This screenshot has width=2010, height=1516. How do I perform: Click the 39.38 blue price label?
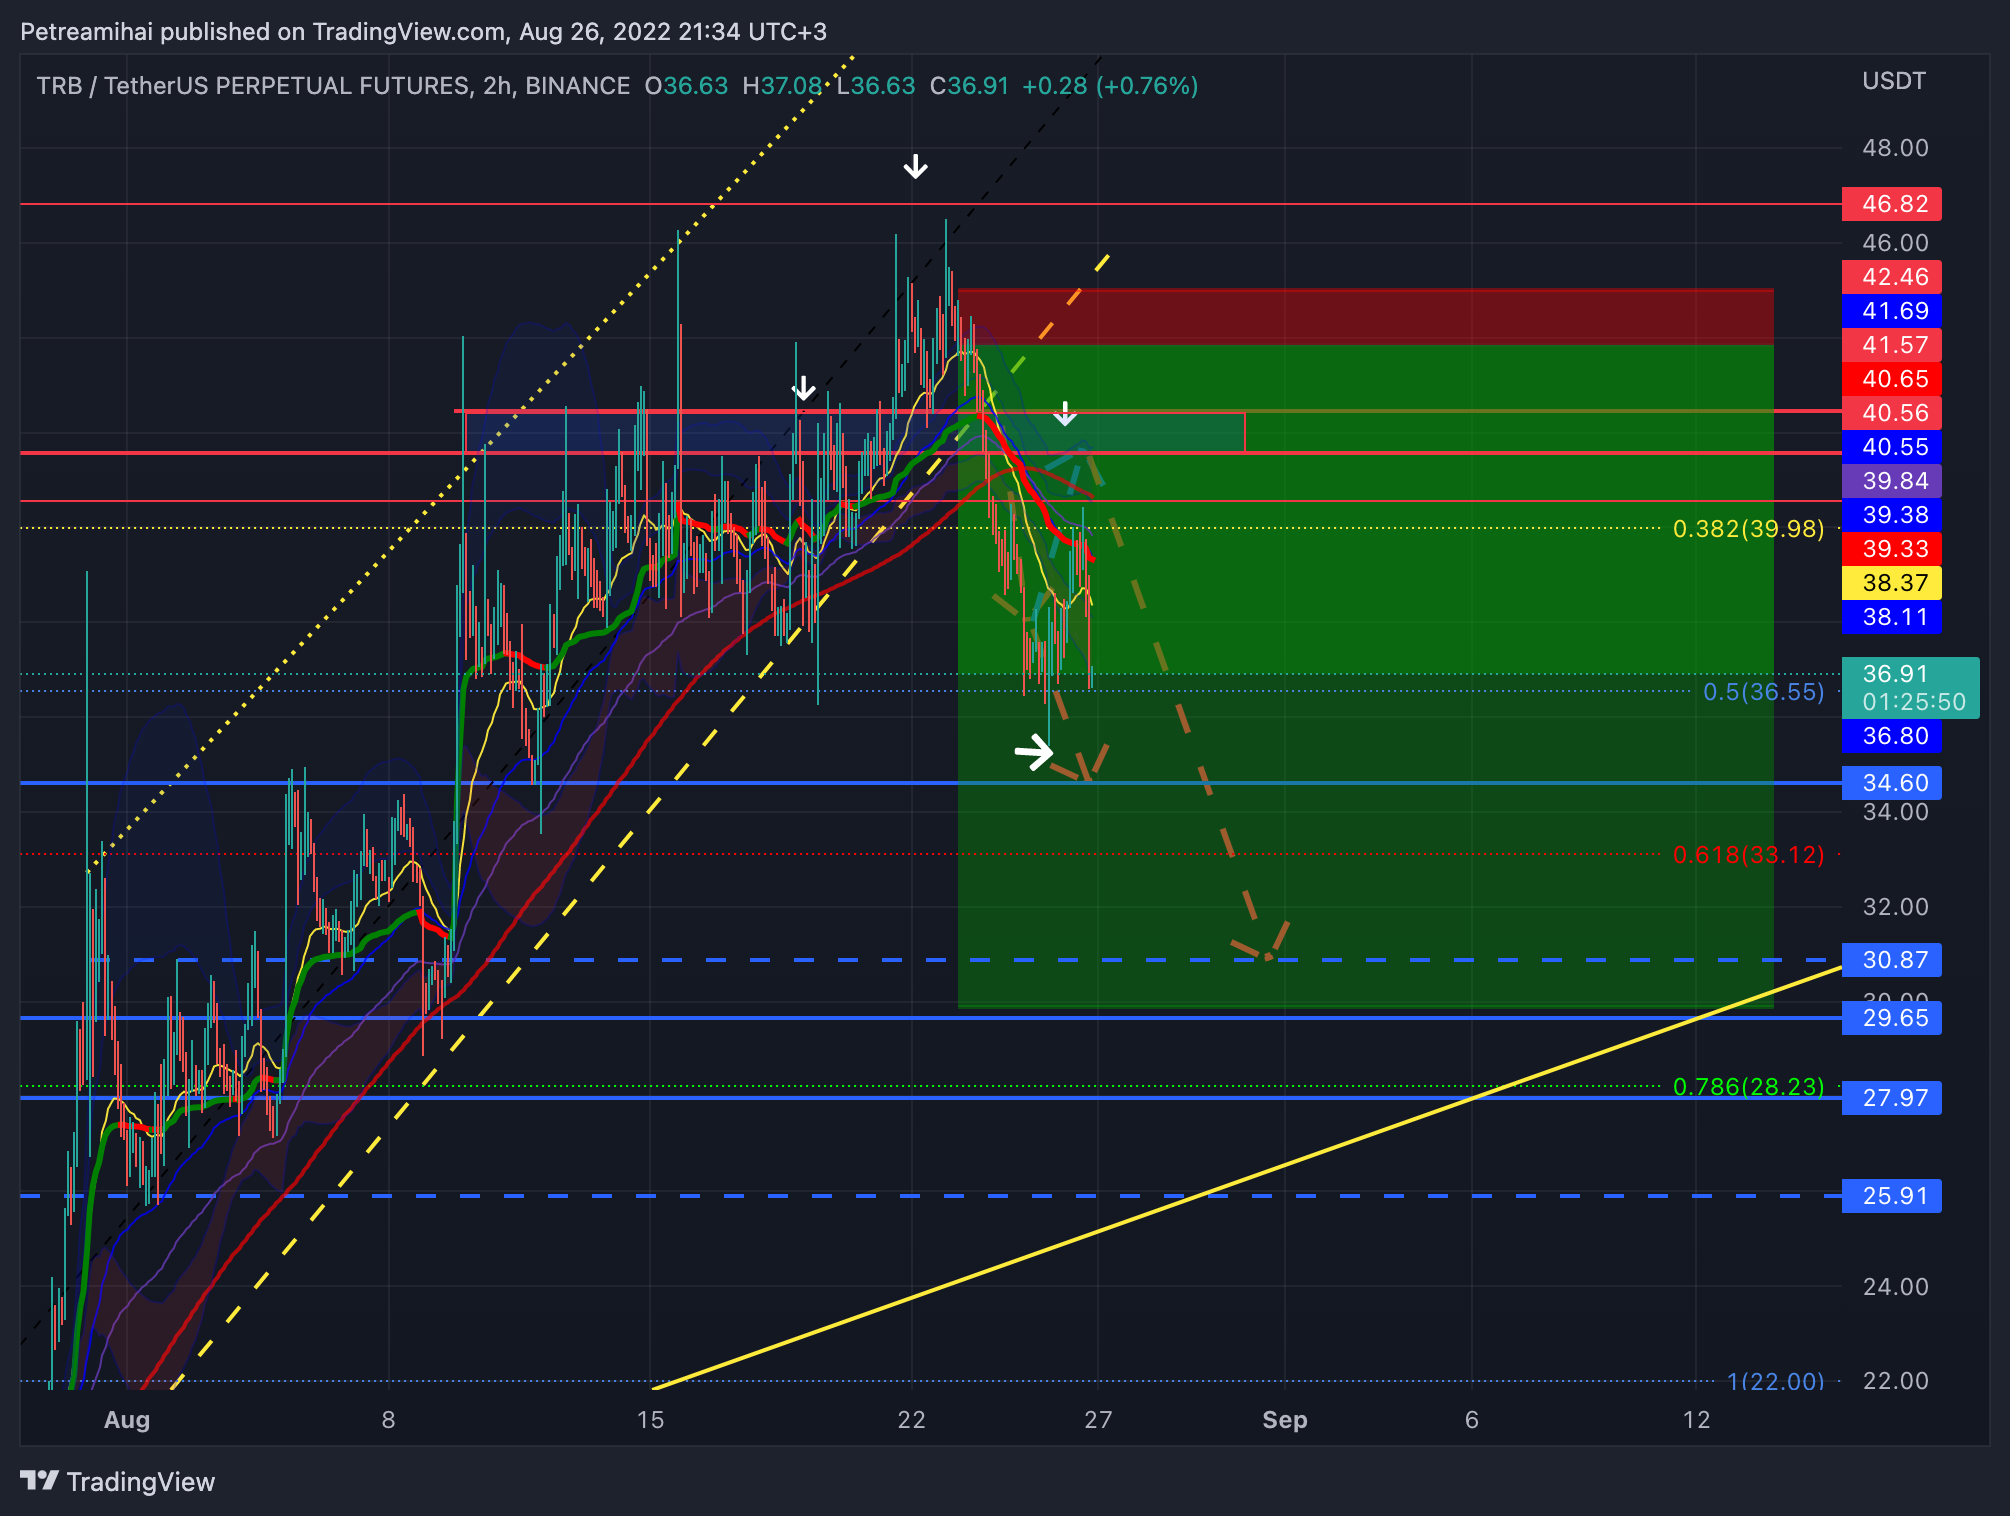1891,515
